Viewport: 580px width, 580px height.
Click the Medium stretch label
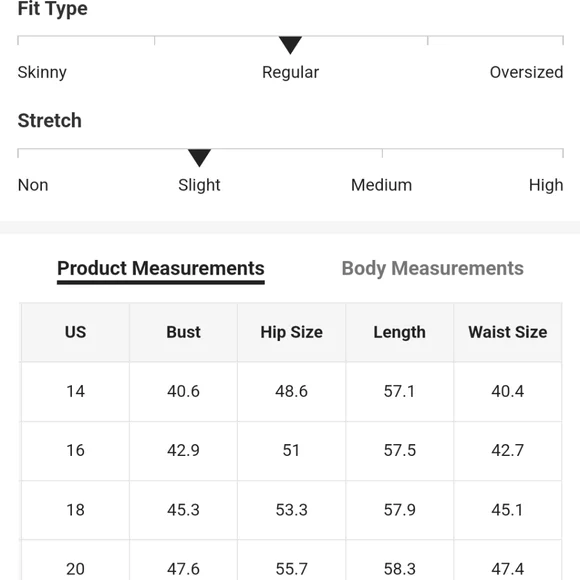[x=381, y=185]
